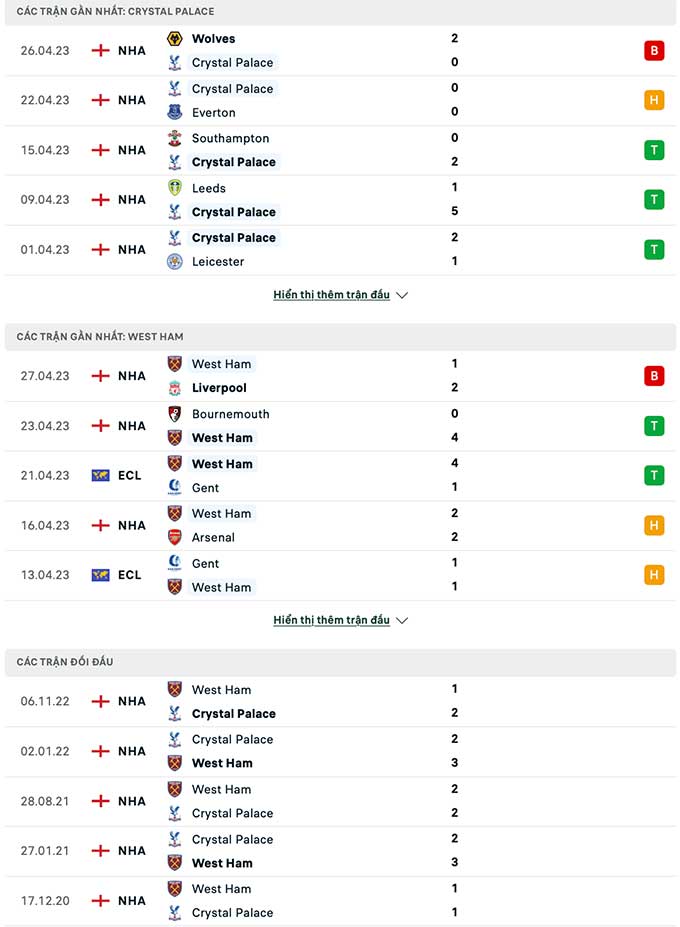Click the Wolves club crest icon
The image size is (680, 927).
coord(174,39)
